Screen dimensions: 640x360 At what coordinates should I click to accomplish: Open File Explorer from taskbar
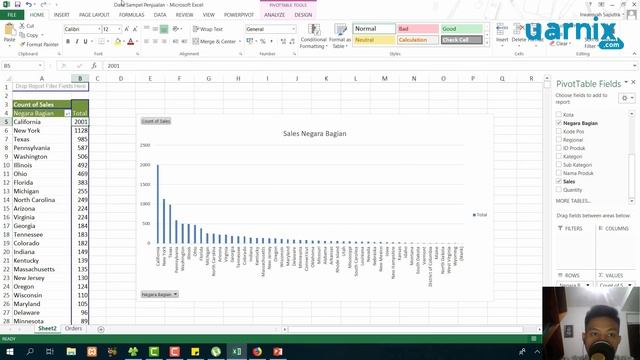point(71,351)
